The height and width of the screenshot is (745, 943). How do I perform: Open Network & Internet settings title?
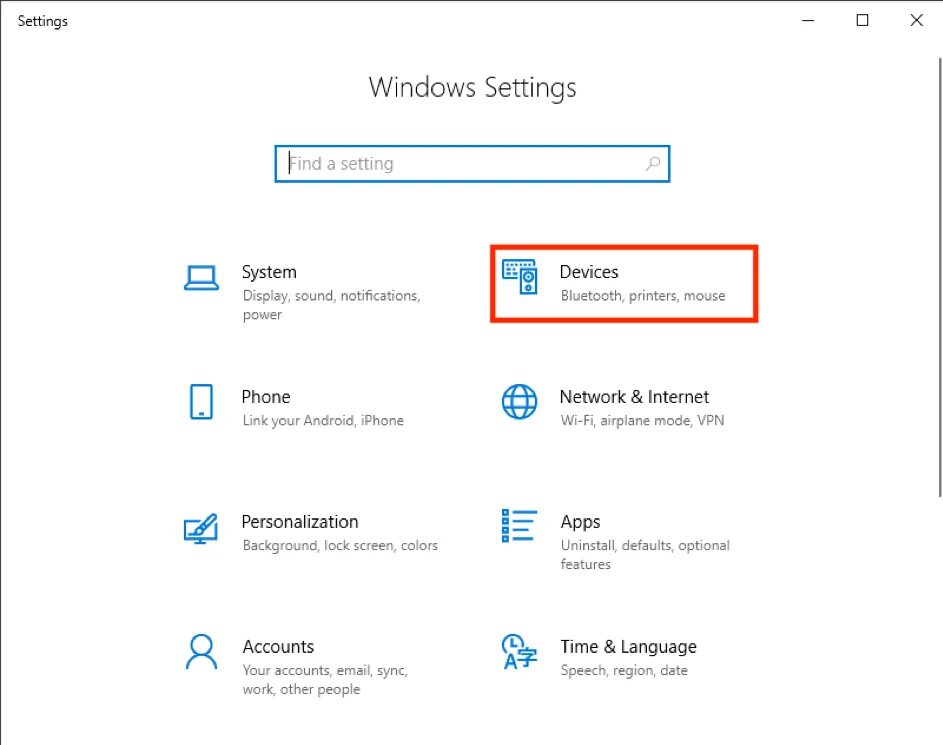(x=634, y=397)
